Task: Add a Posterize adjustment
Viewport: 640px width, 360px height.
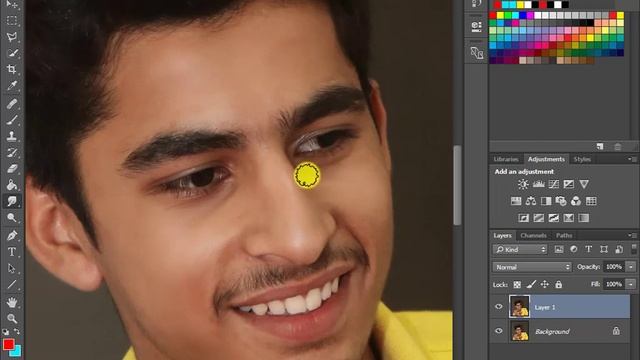Action: (538, 218)
